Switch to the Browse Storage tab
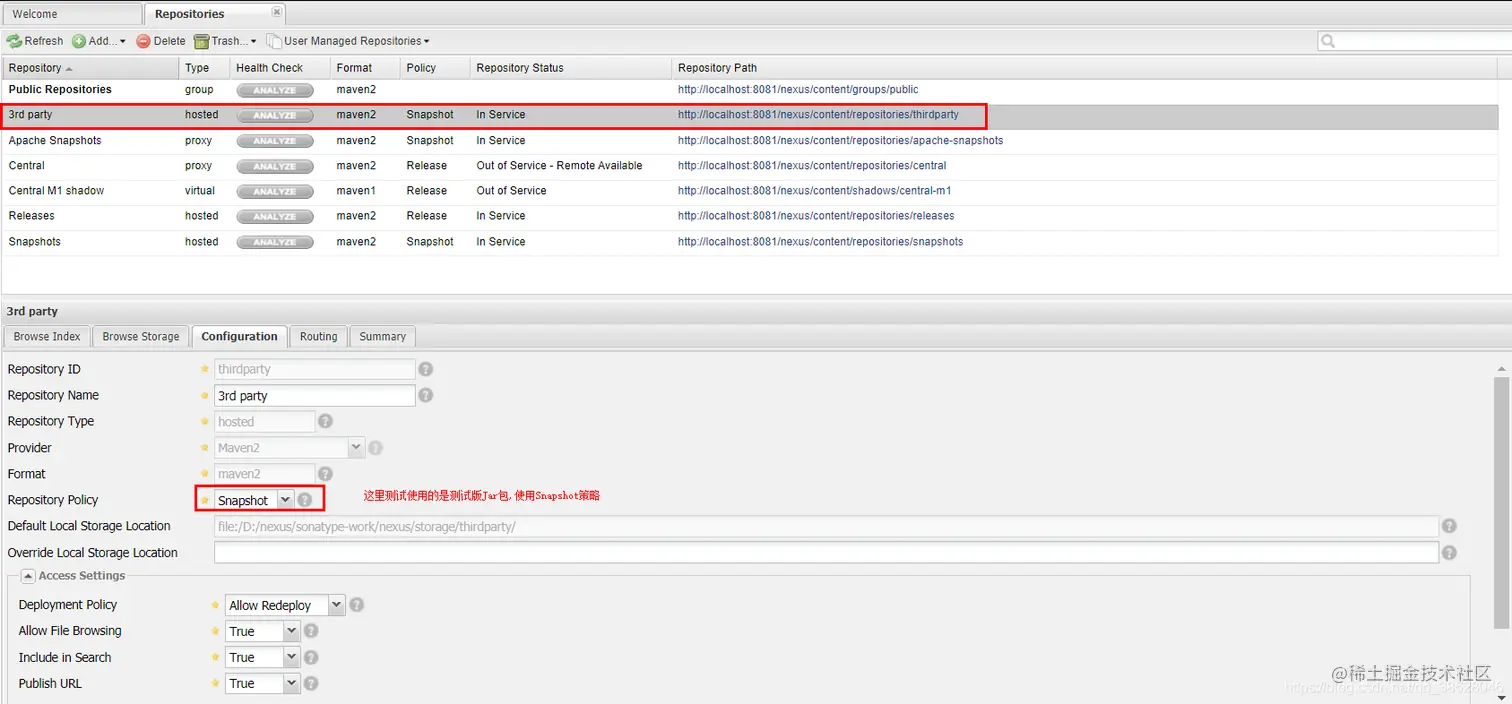1512x704 pixels. 141,337
